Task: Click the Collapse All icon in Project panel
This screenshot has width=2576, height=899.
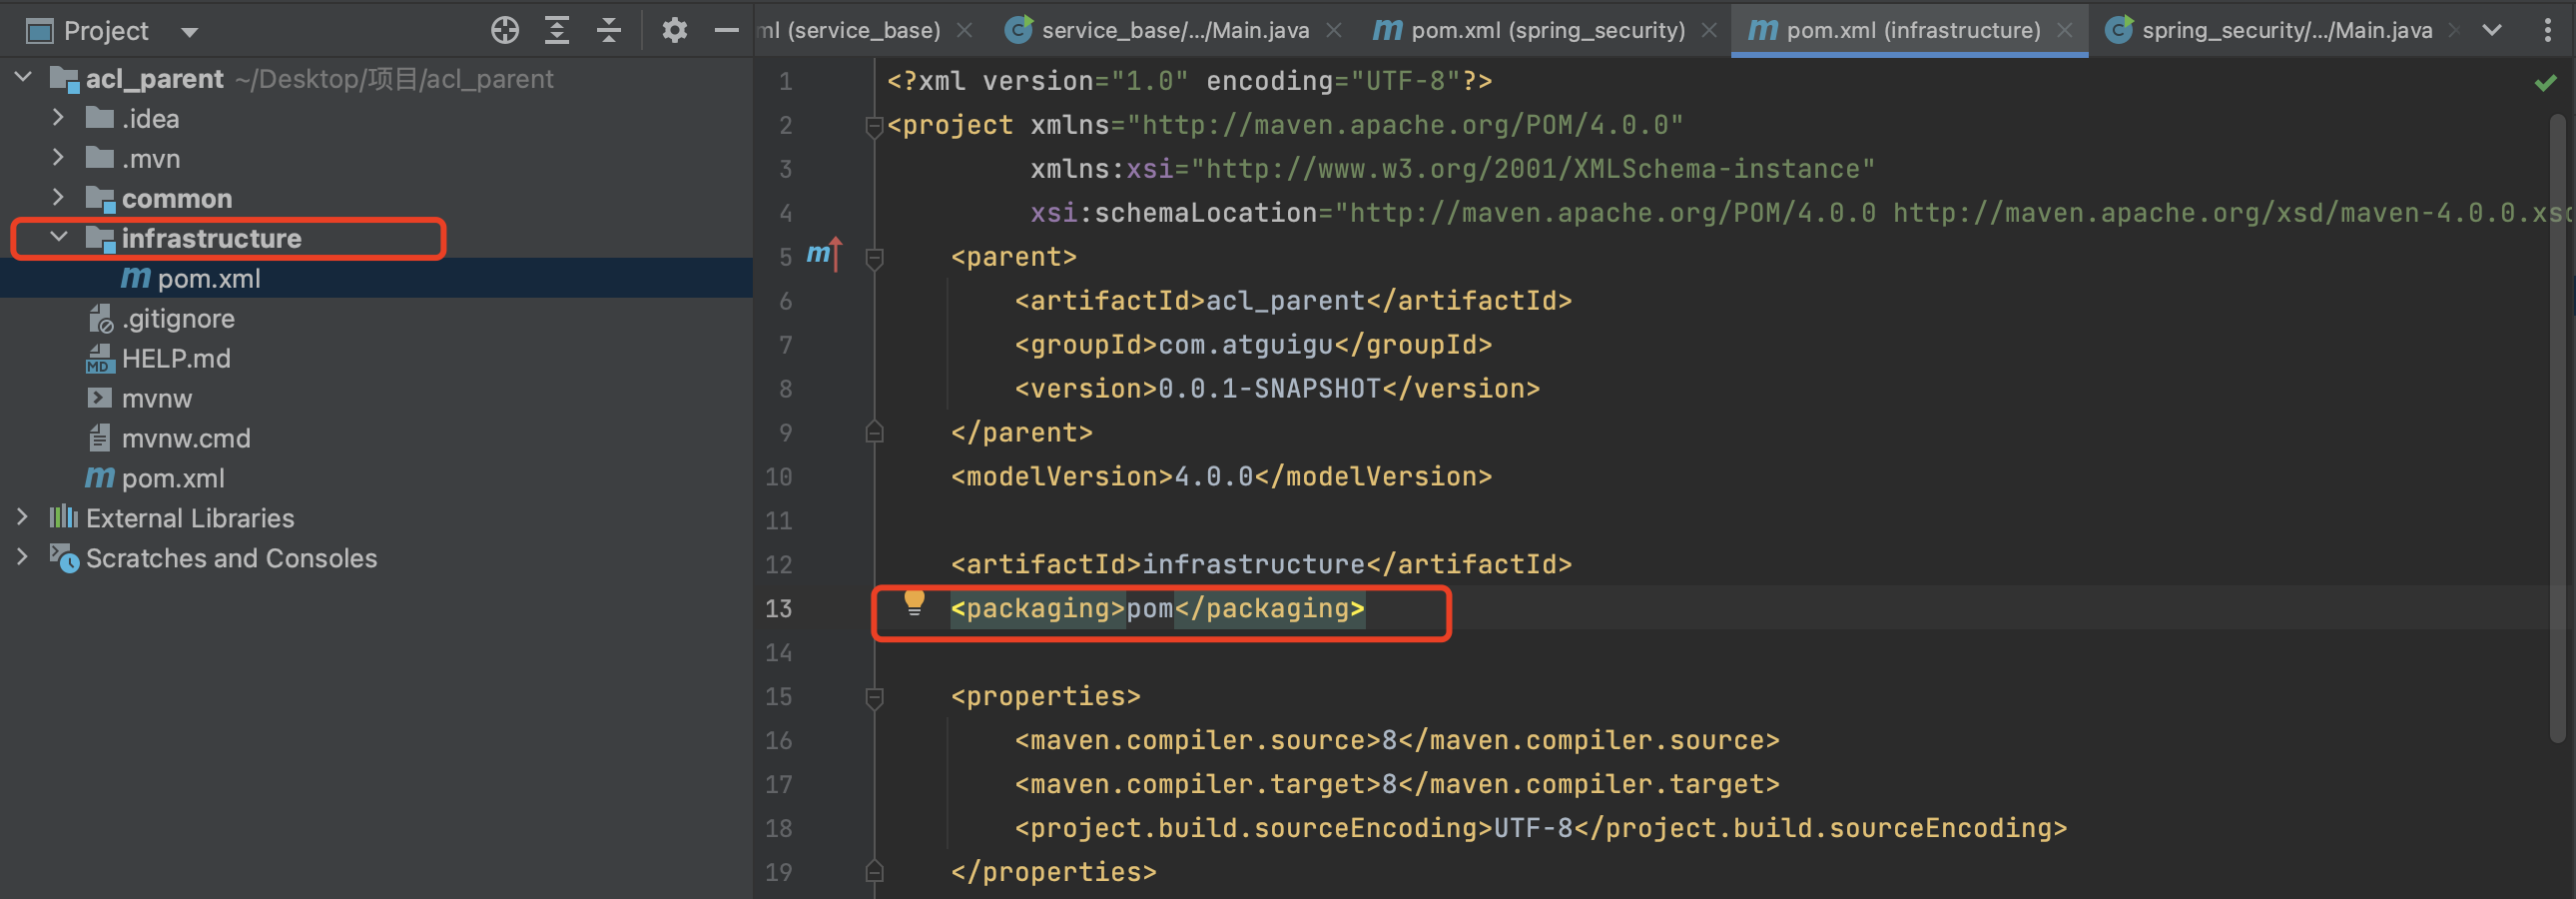Action: point(609,30)
